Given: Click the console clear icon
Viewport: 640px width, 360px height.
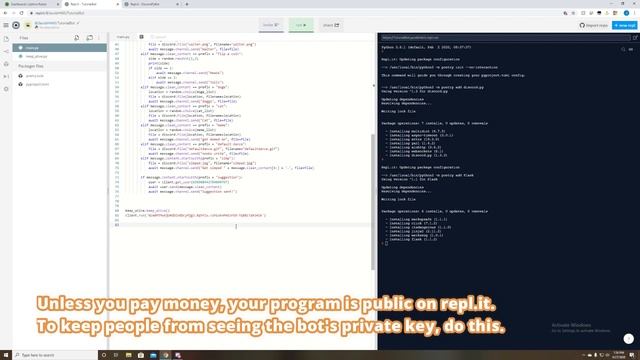Looking at the screenshot, I should click(x=631, y=49).
